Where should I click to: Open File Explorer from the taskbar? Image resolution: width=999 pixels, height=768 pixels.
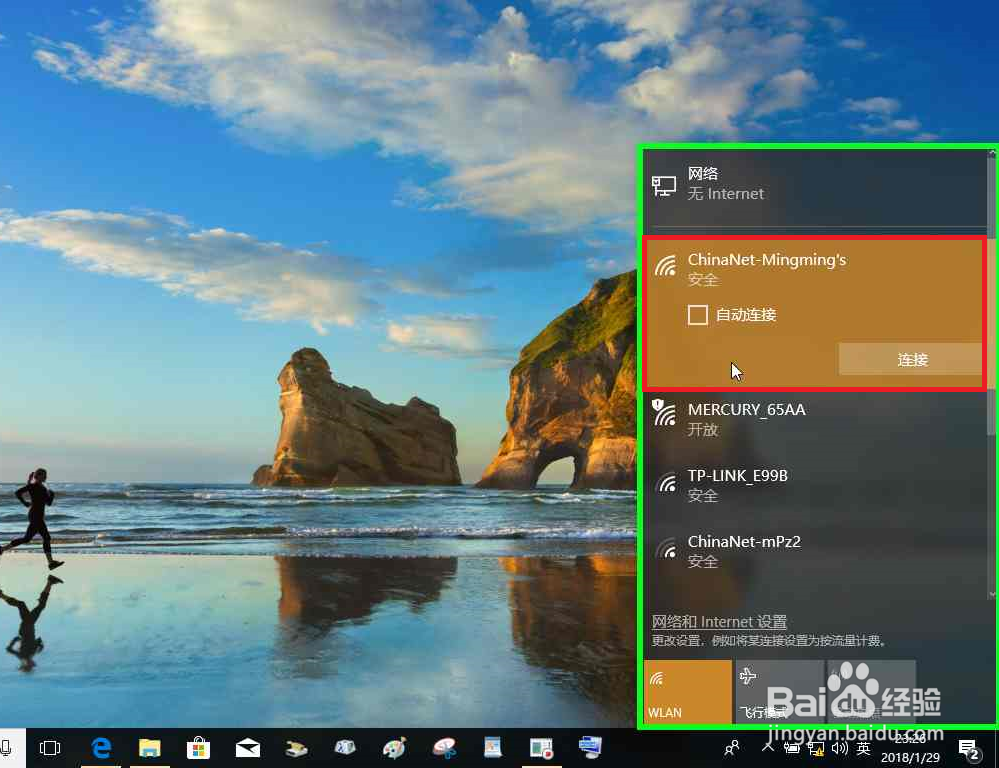pyautogui.click(x=150, y=748)
